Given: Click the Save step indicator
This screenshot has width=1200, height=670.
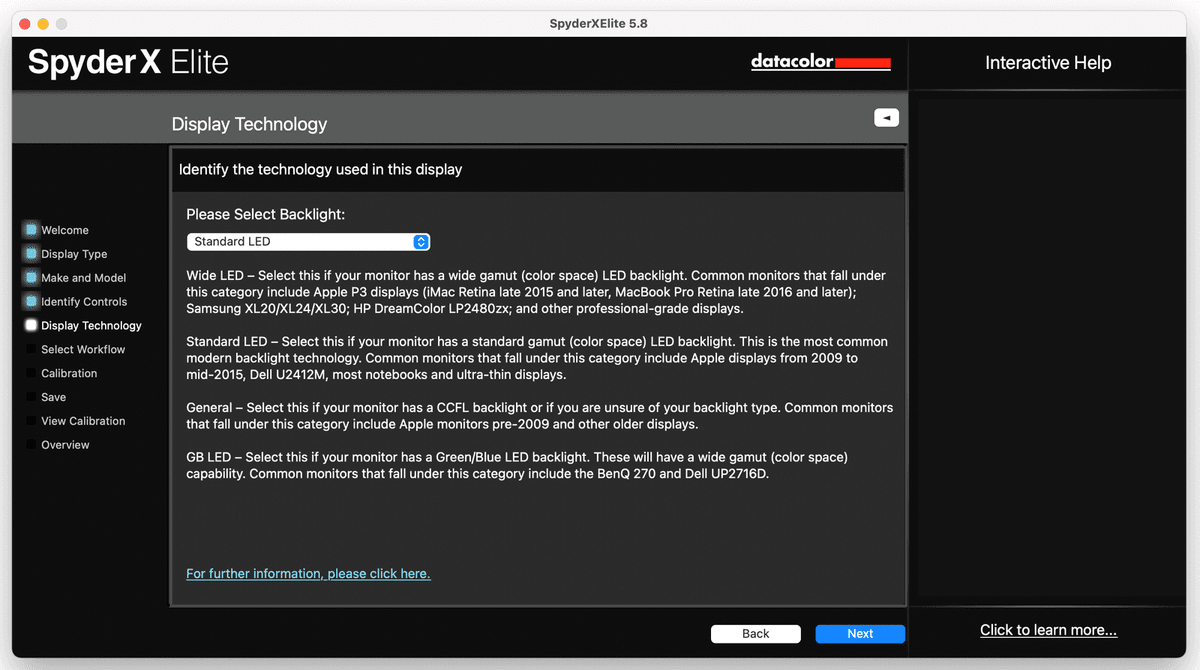Looking at the screenshot, I should (x=48, y=396).
